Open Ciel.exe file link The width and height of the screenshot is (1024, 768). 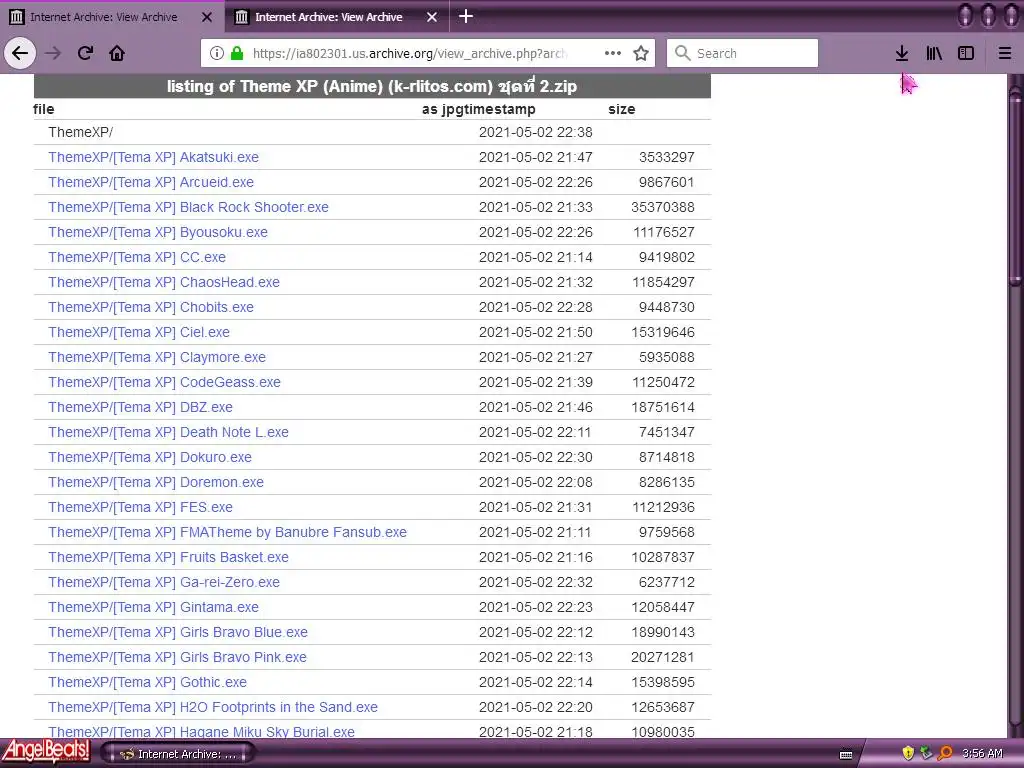point(139,332)
